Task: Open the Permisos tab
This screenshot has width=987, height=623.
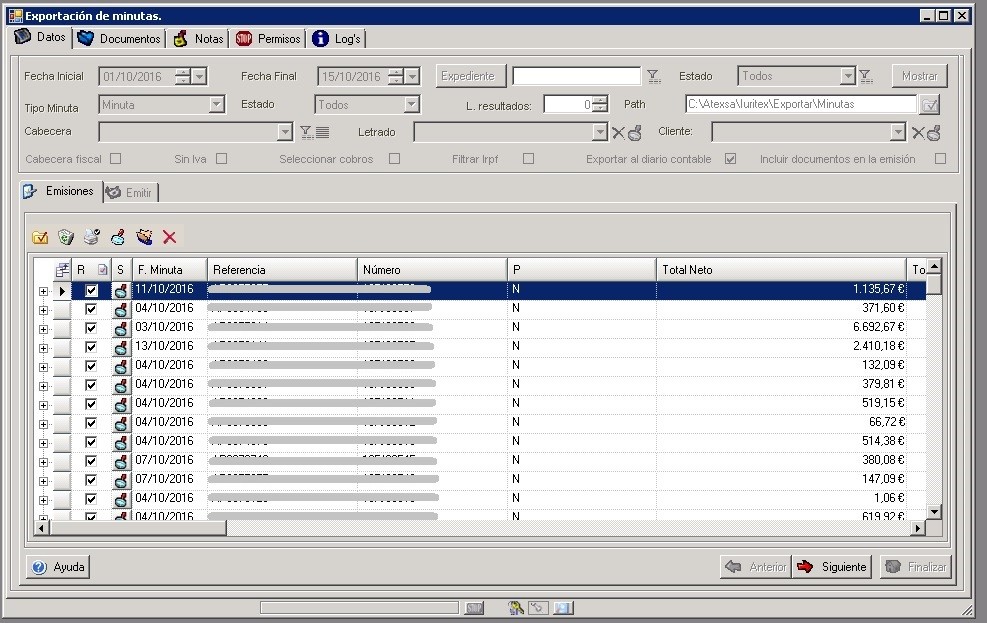Action: pyautogui.click(x=268, y=39)
